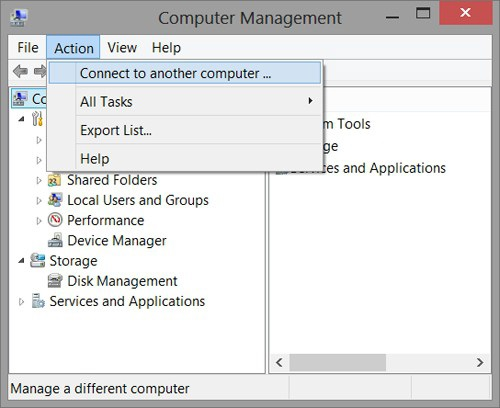500x408 pixels.
Task: Click the Storage node icon
Action: [37, 260]
